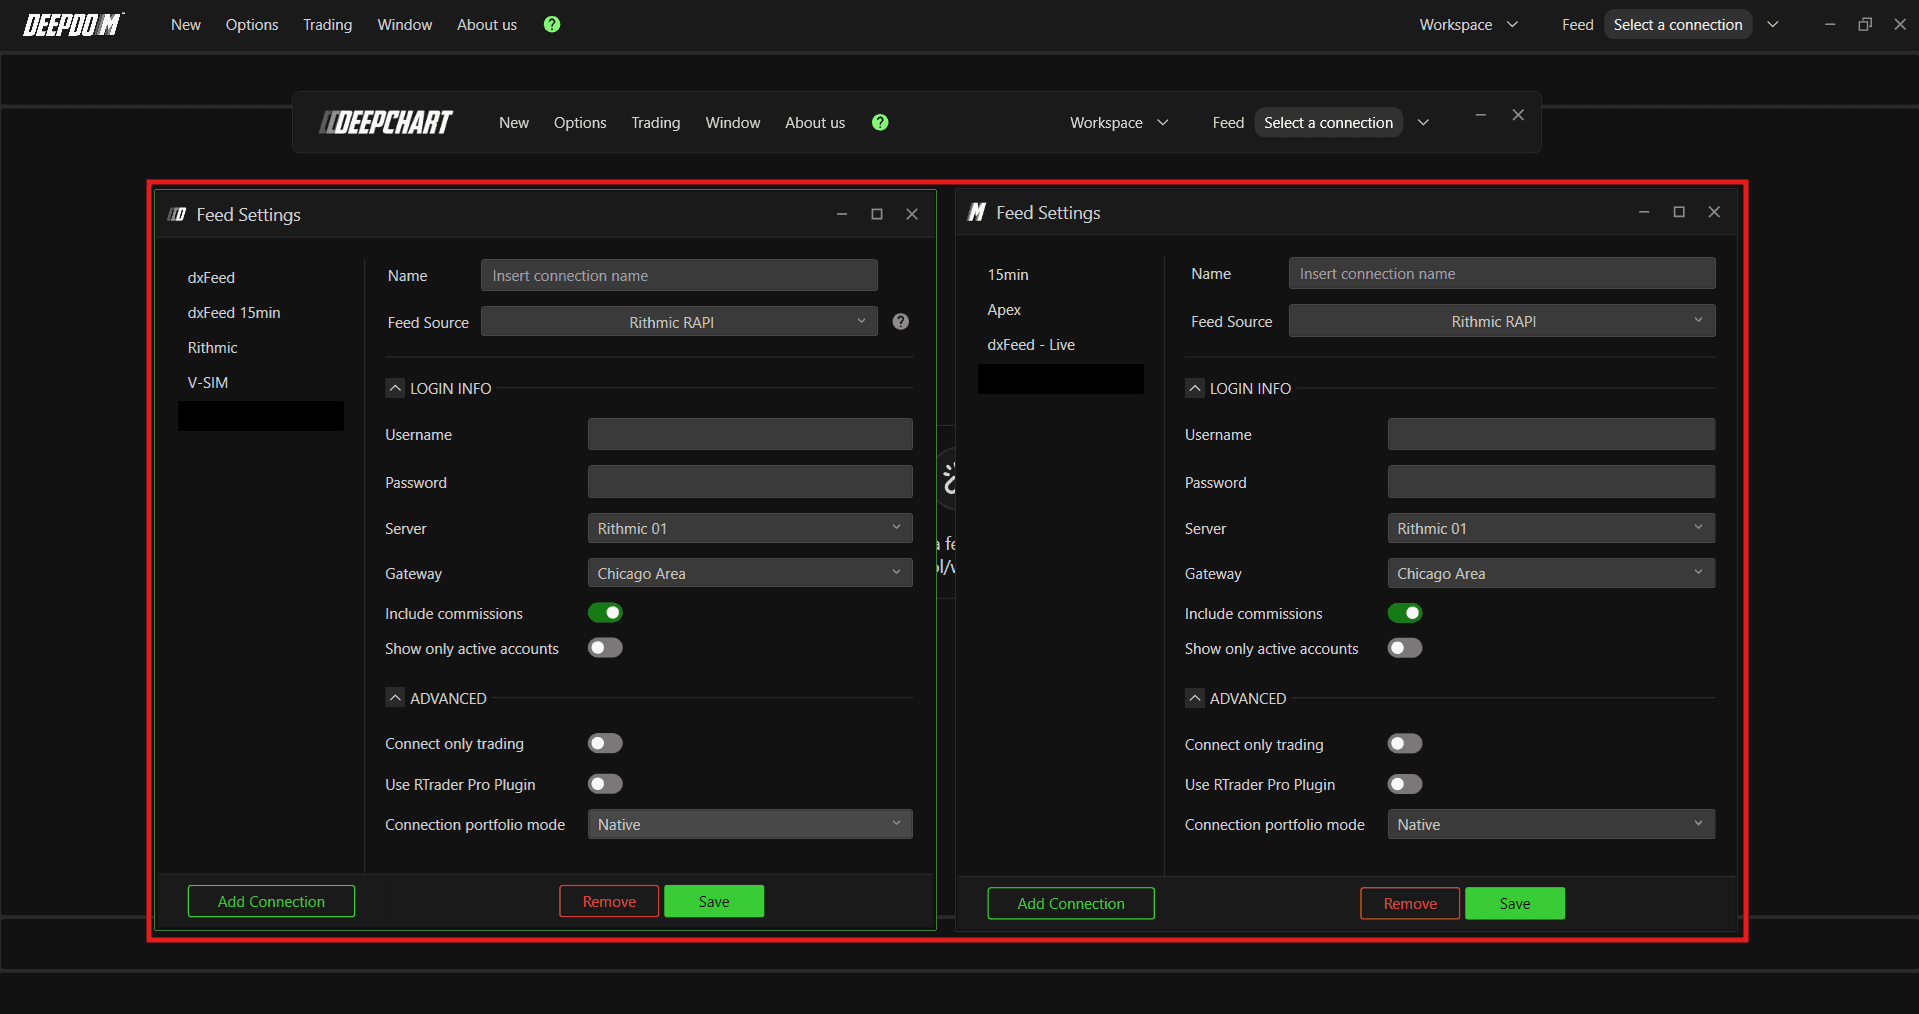This screenshot has width=1919, height=1014.
Task: Click the left Feed Settings window title icon
Action: [x=177, y=214]
